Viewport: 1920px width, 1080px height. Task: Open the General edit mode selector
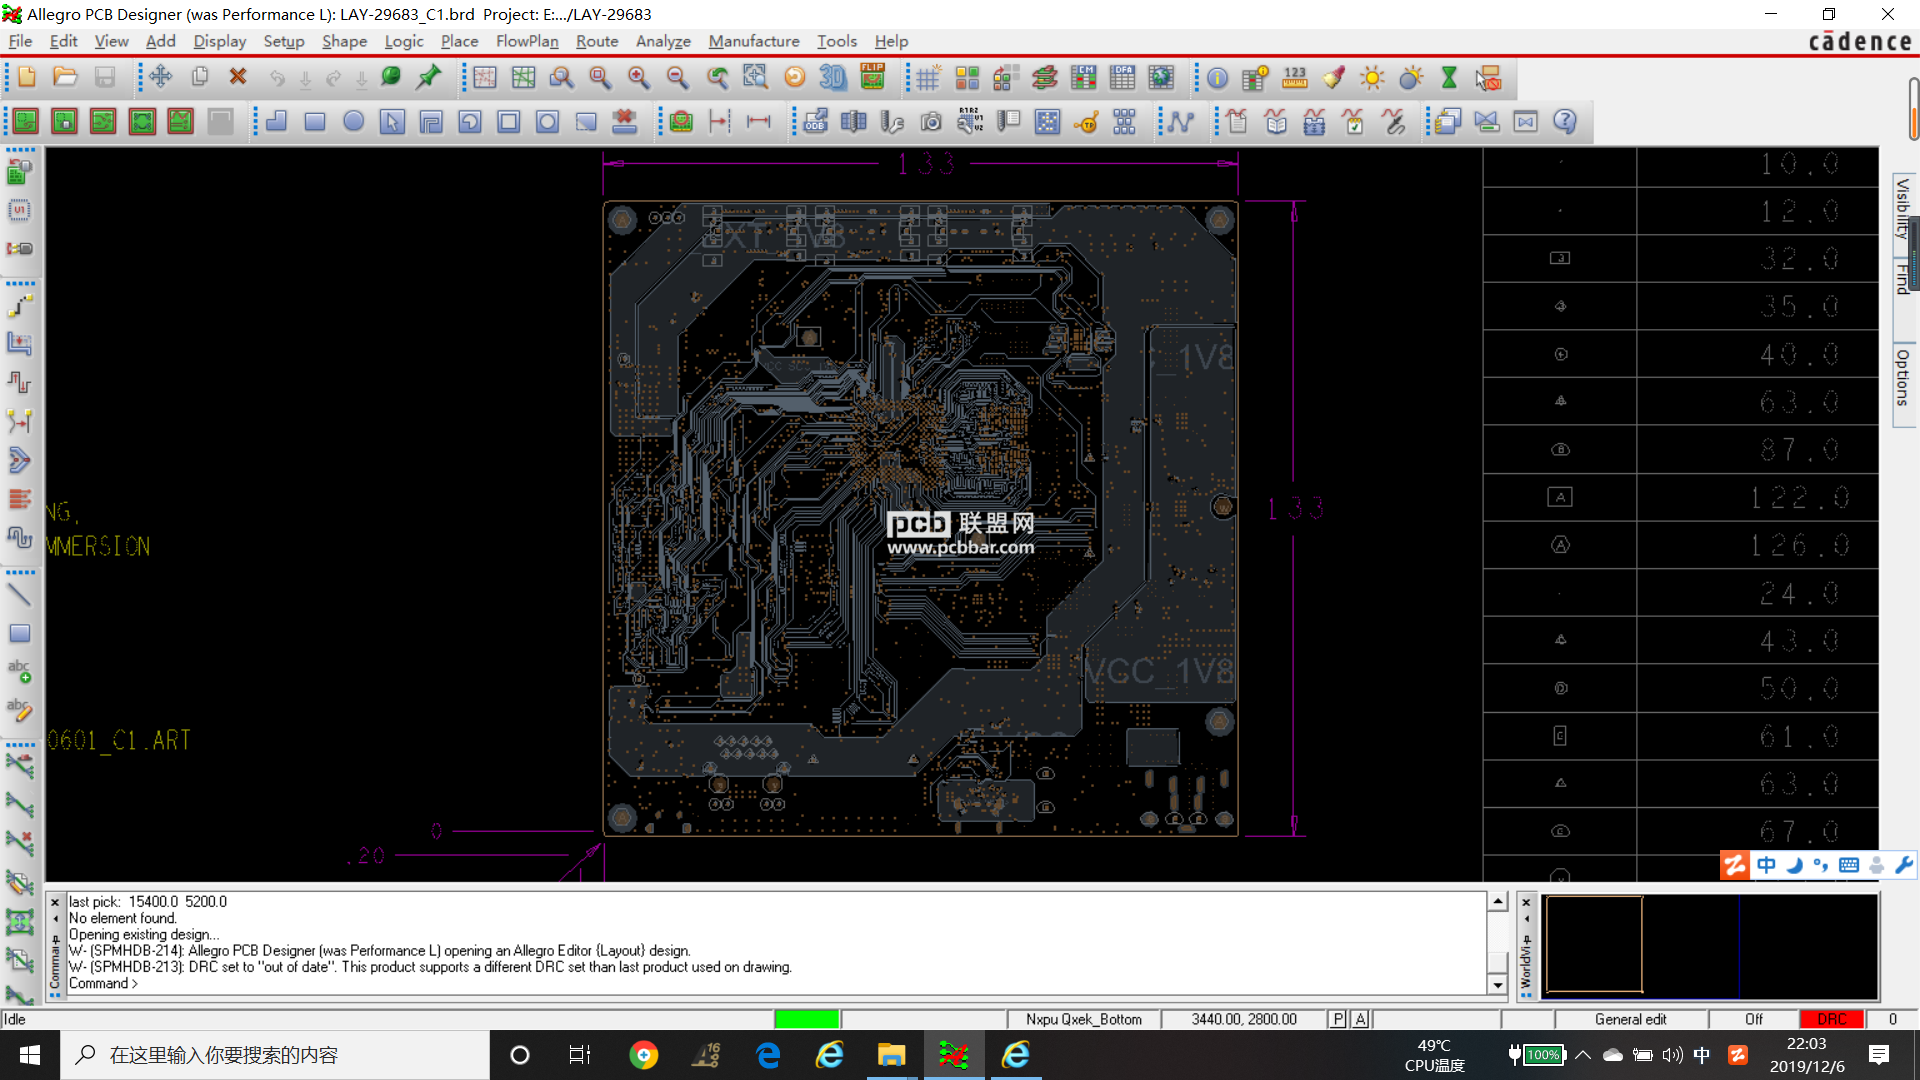1630,1019
